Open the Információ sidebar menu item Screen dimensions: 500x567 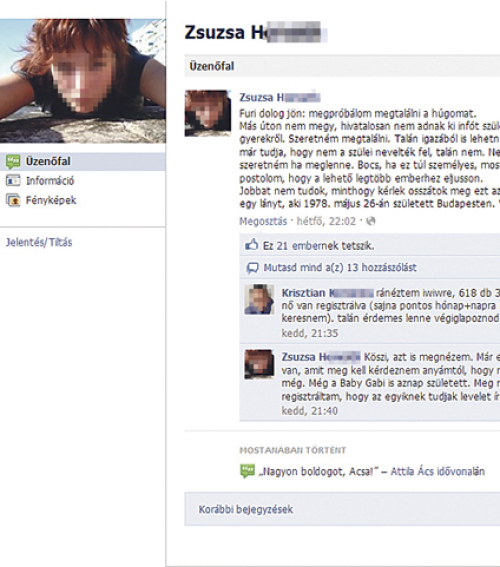[50, 180]
